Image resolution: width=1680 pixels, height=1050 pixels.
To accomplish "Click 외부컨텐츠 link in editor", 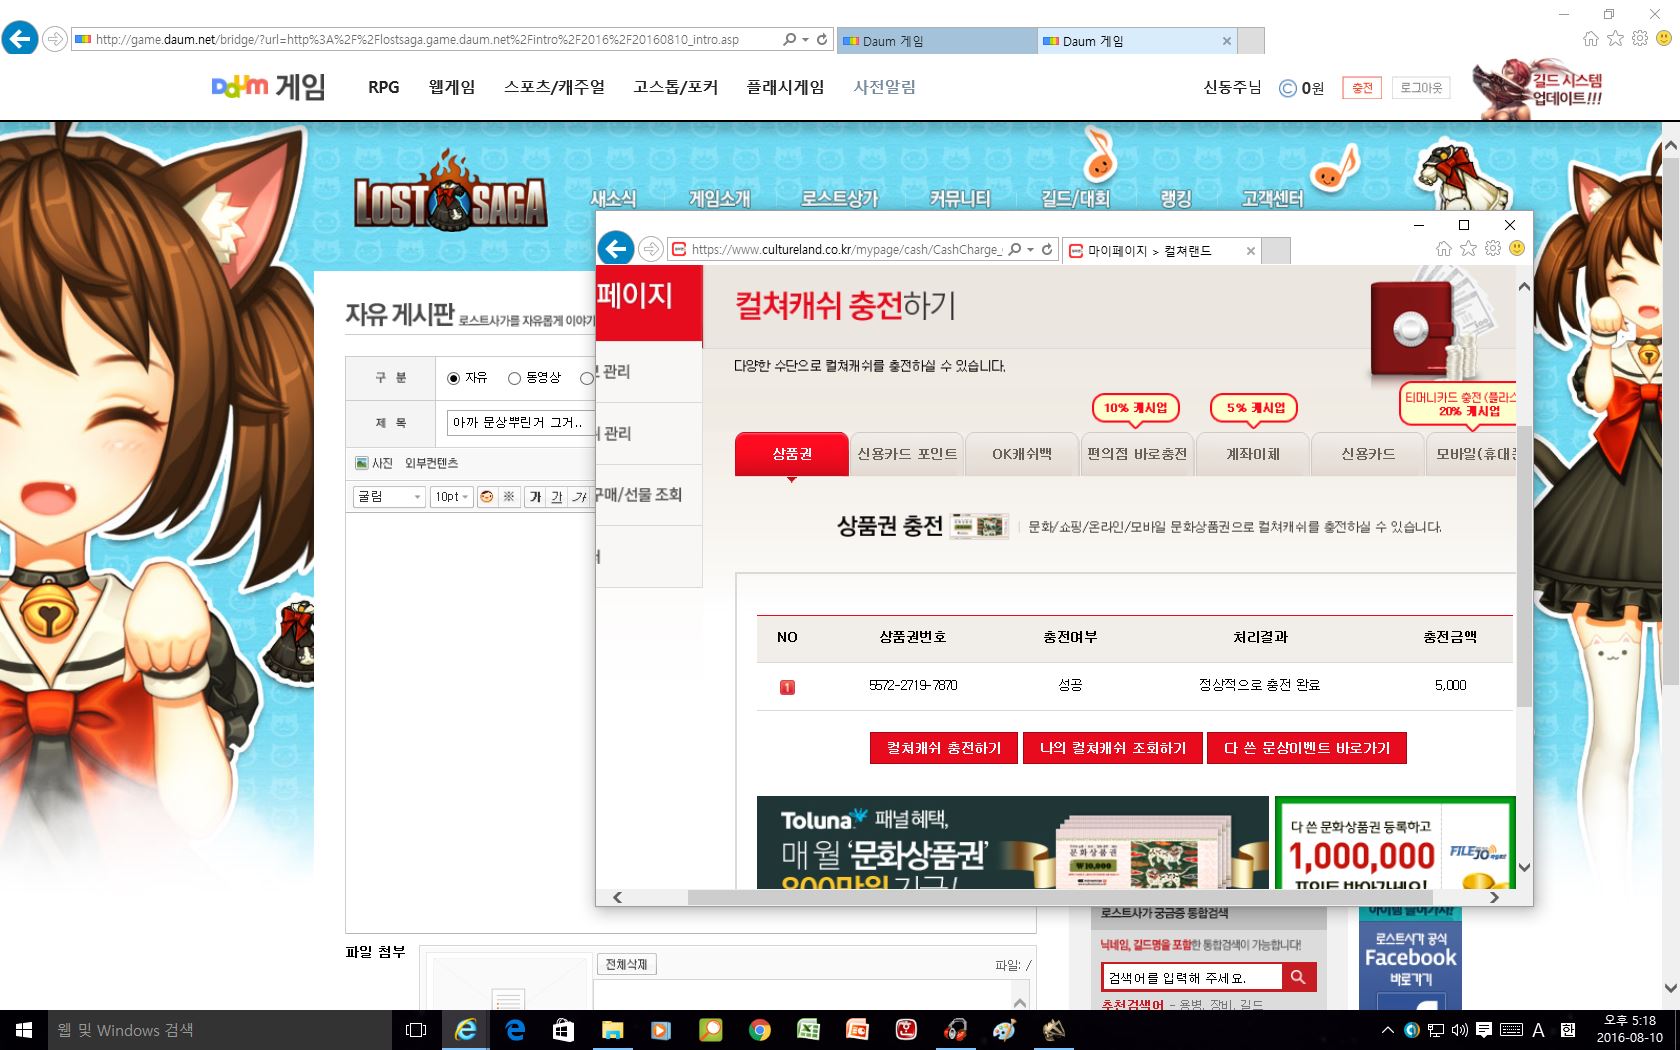I will coord(431,463).
